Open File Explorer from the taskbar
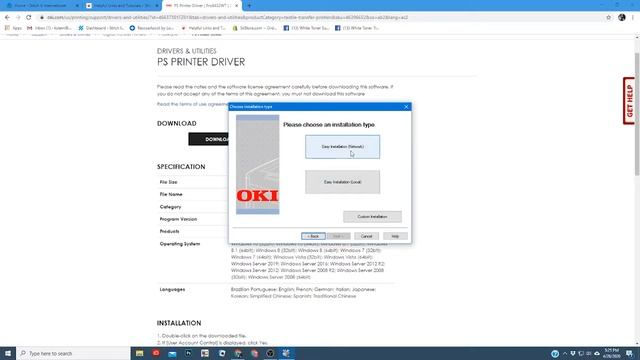640x360 pixels. 140,353
